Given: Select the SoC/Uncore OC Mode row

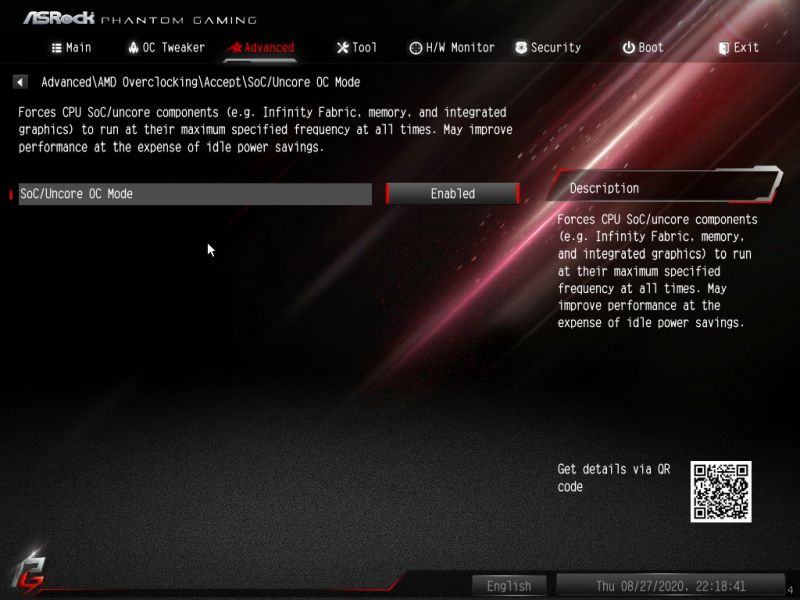Looking at the screenshot, I should tap(195, 194).
